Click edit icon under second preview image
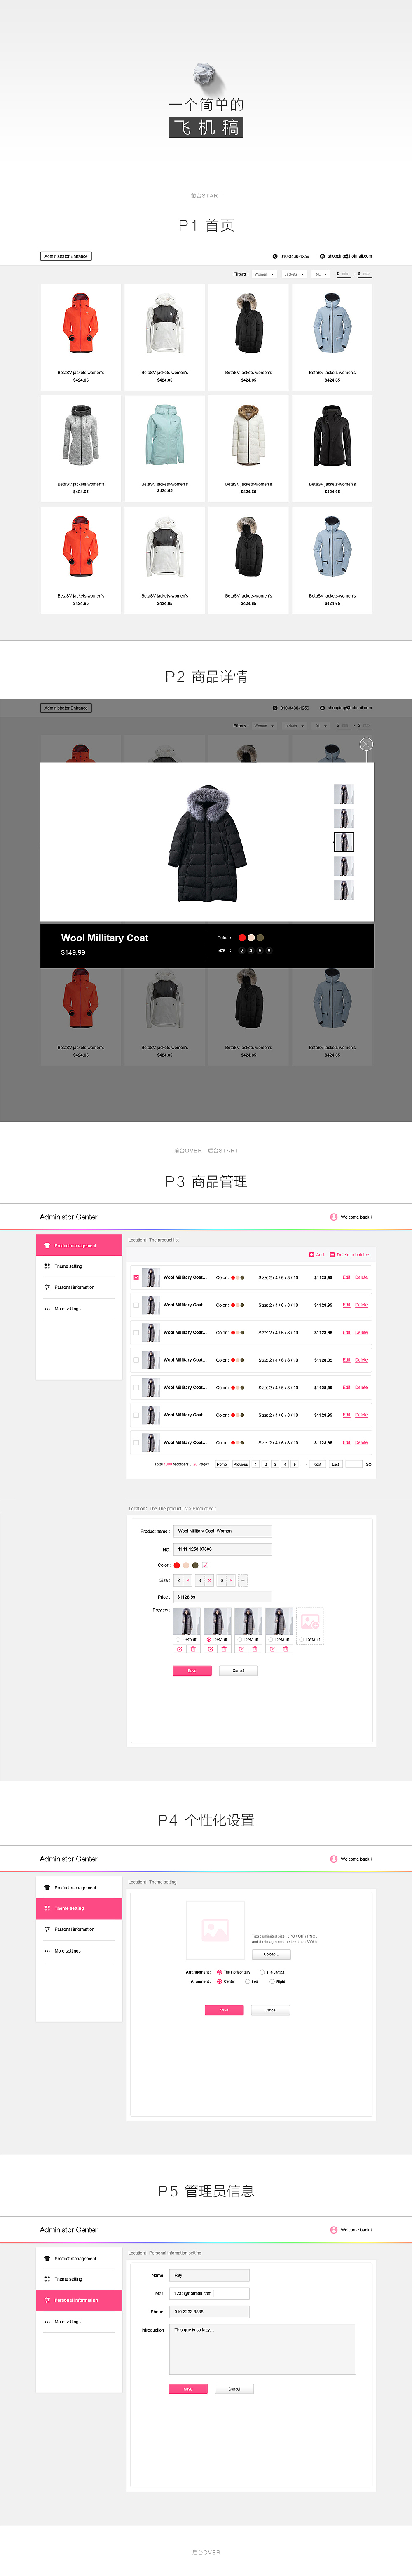 click(211, 1649)
